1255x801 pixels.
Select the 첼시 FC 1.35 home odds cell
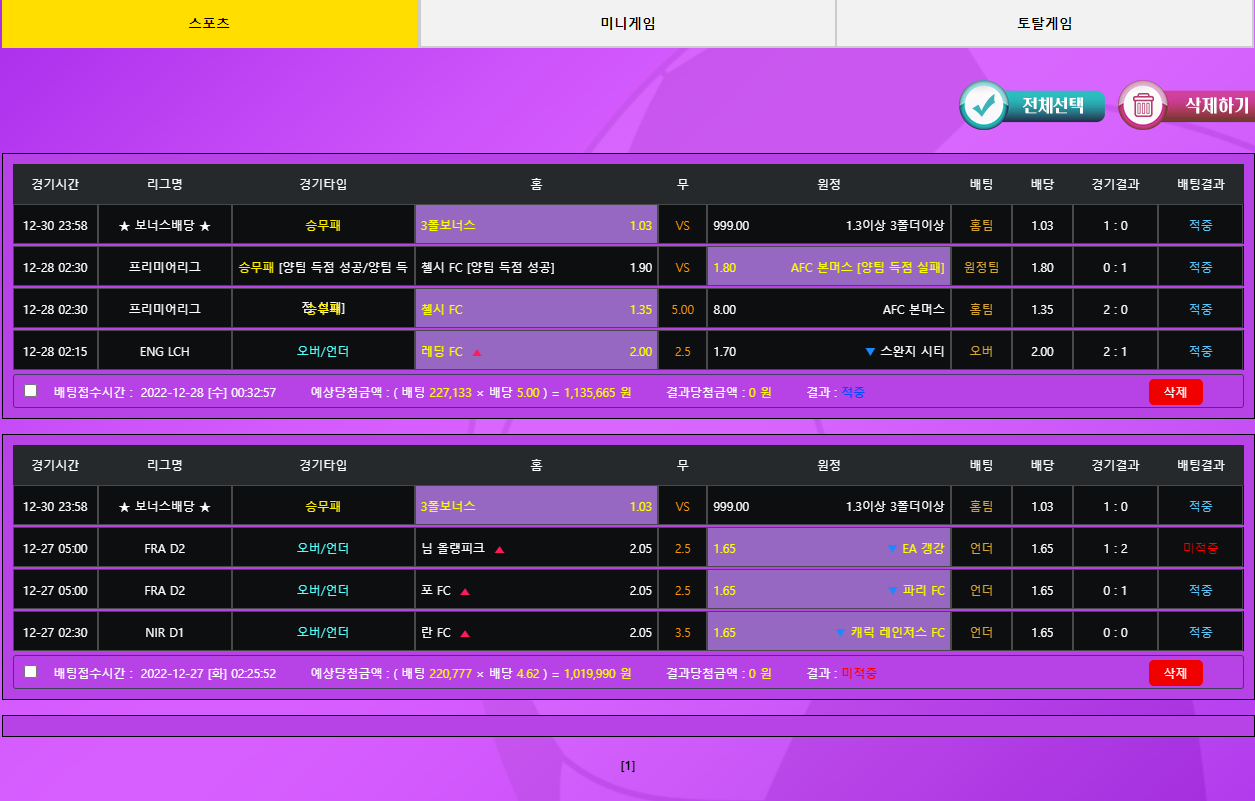point(536,310)
